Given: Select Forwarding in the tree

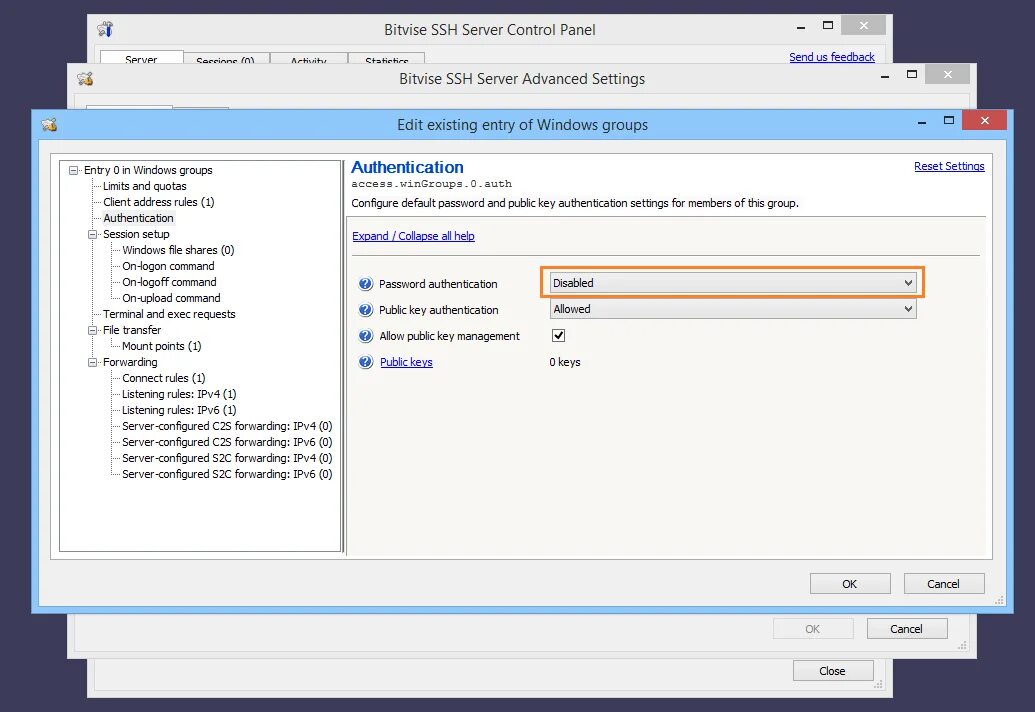Looking at the screenshot, I should click(x=130, y=362).
